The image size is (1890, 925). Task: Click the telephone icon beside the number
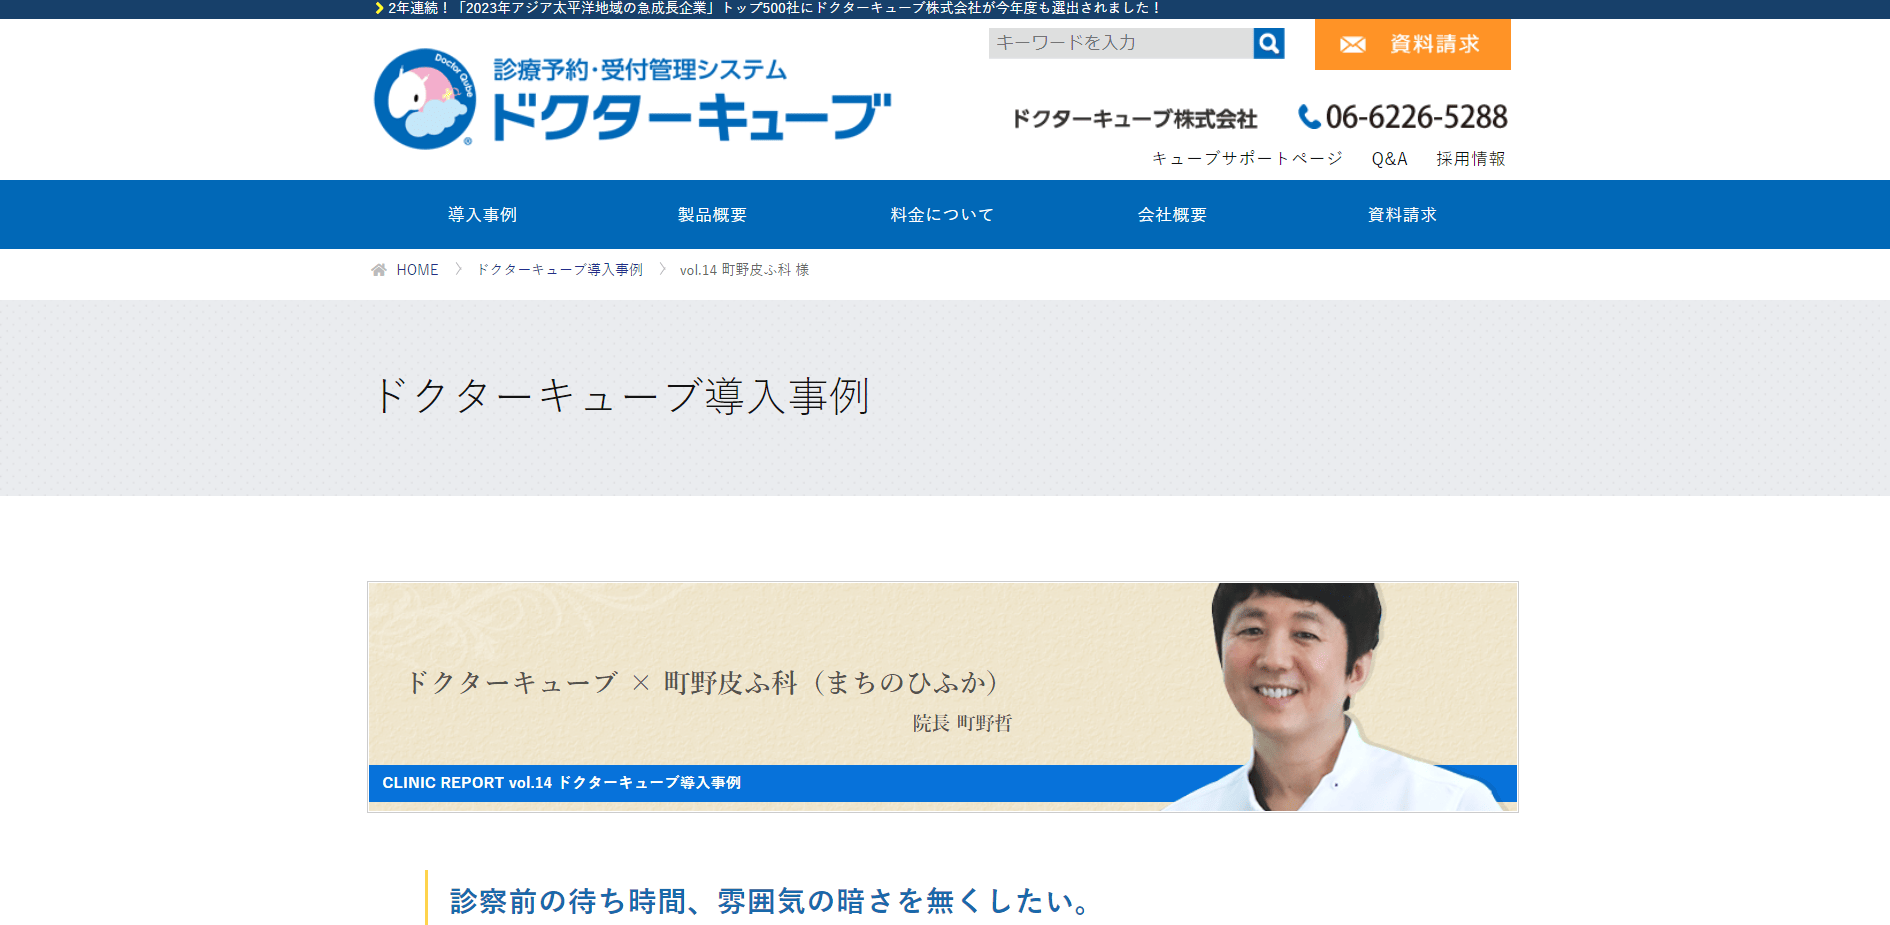(1309, 117)
